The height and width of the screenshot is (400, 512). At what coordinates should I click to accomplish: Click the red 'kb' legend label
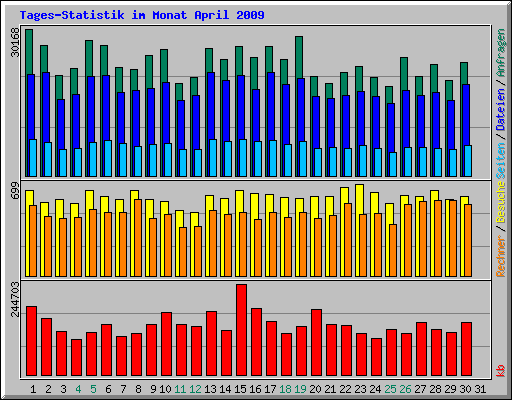click(x=501, y=371)
